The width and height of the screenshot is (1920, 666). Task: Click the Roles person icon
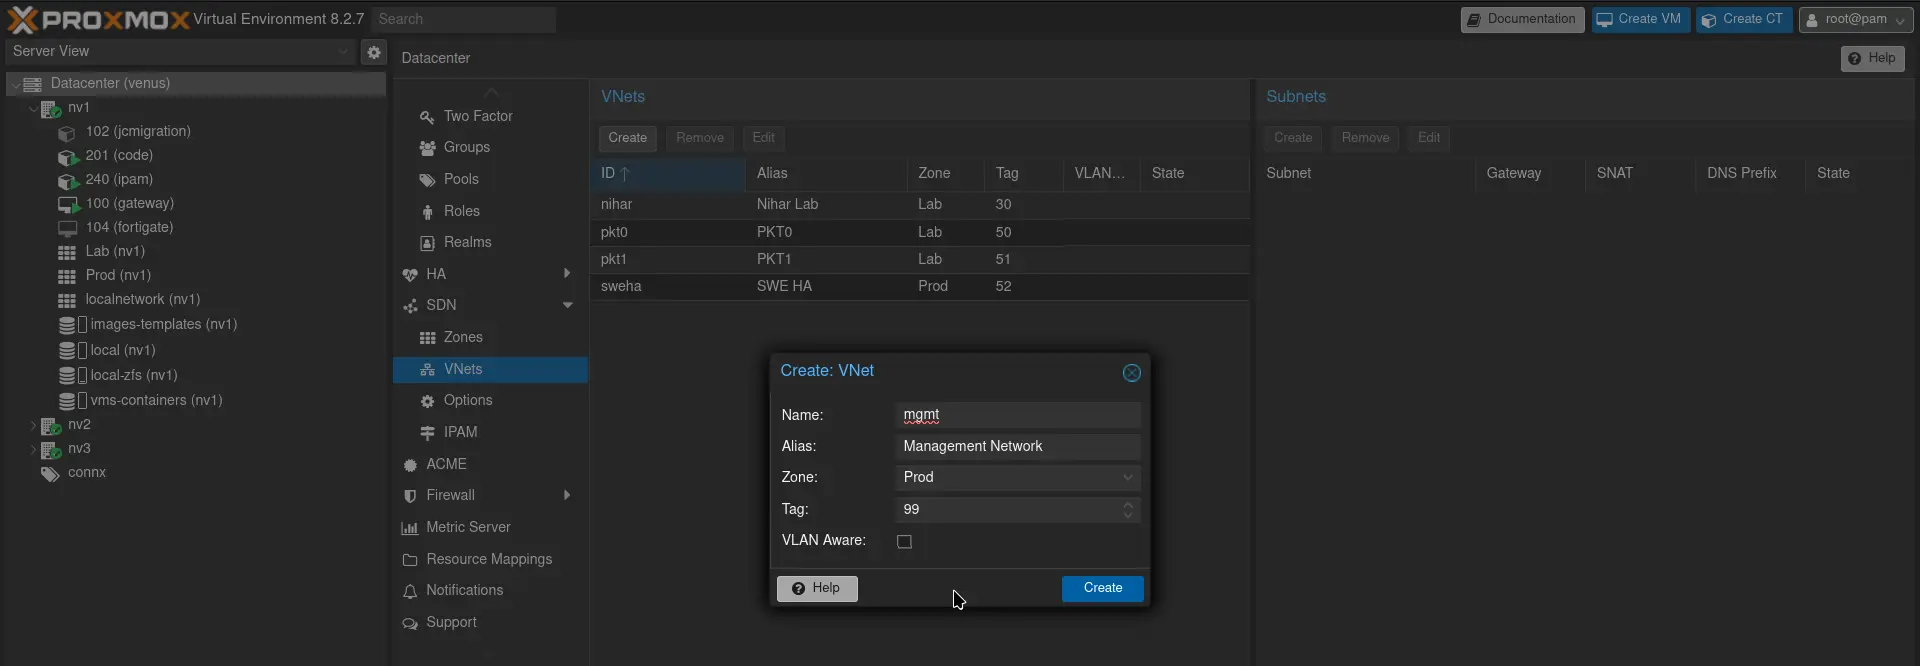[427, 212]
